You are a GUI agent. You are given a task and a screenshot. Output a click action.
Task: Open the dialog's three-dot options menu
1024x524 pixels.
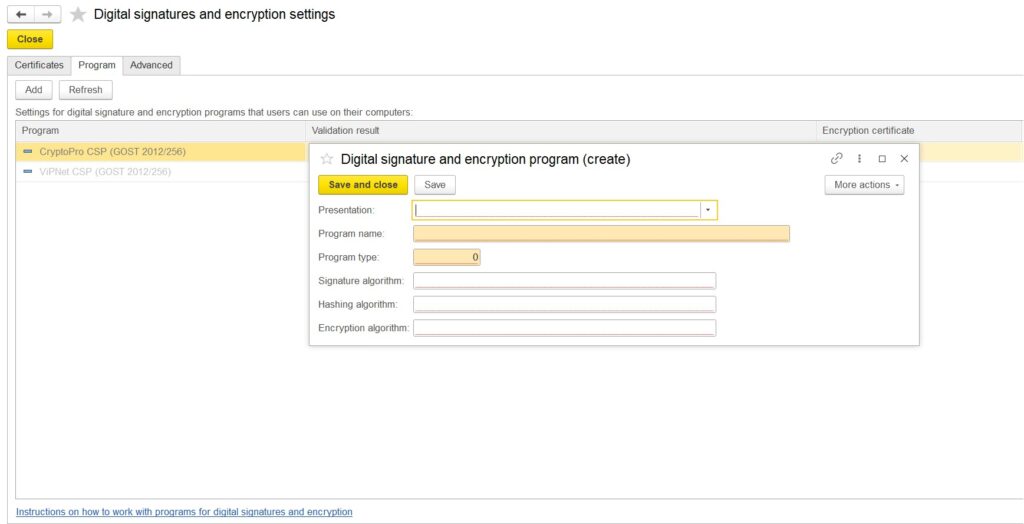click(x=859, y=159)
